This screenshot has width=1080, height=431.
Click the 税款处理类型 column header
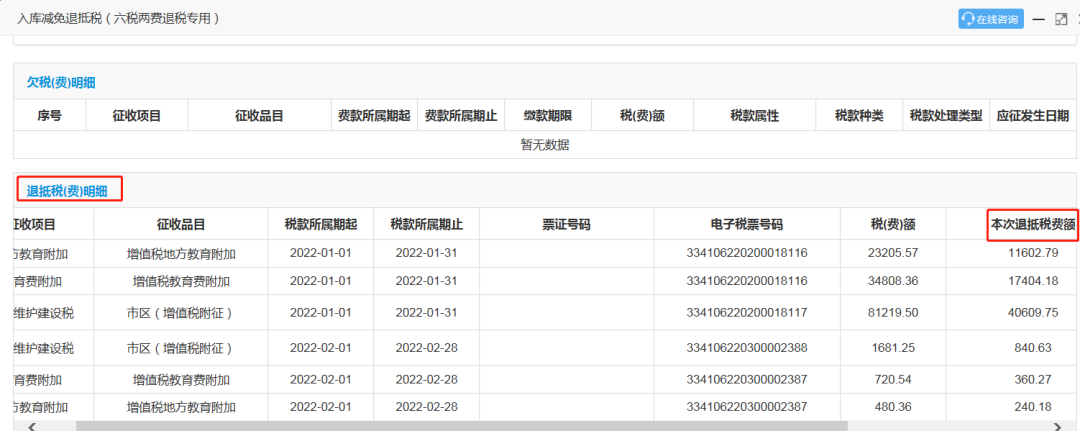click(x=946, y=116)
